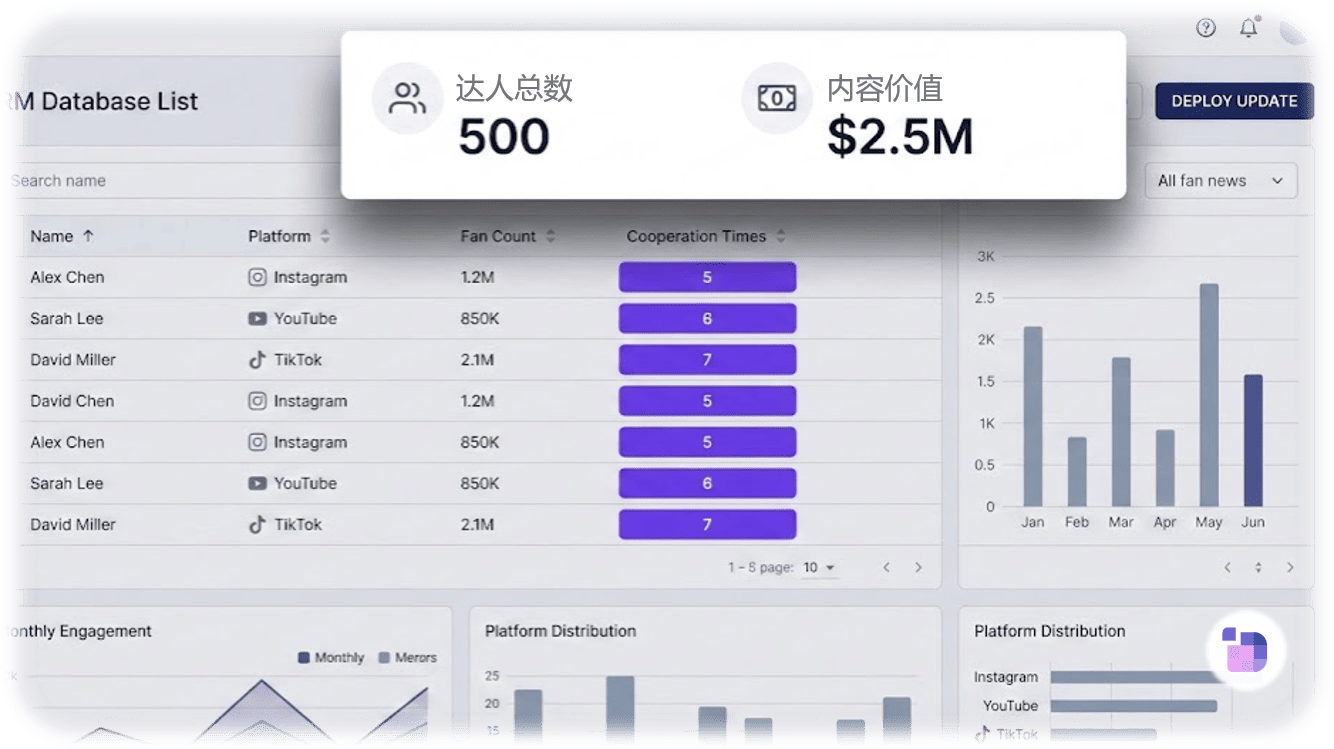
Task: Select the Instagram icon beside Alex Chen
Action: pyautogui.click(x=257, y=277)
